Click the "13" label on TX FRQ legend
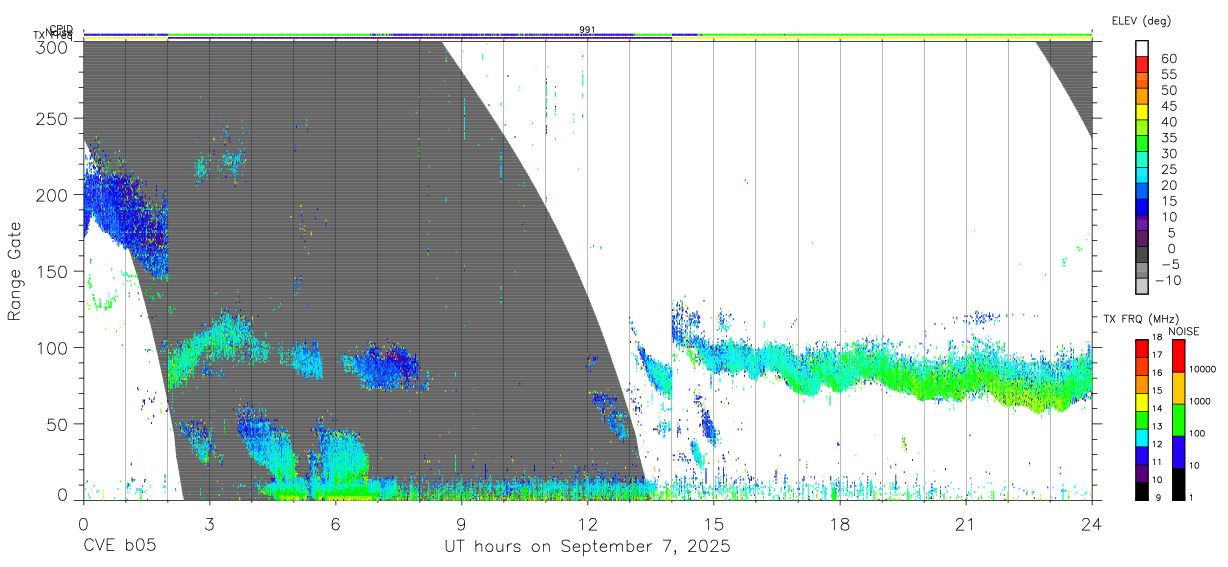This screenshot has width=1228, height=567. click(1157, 426)
